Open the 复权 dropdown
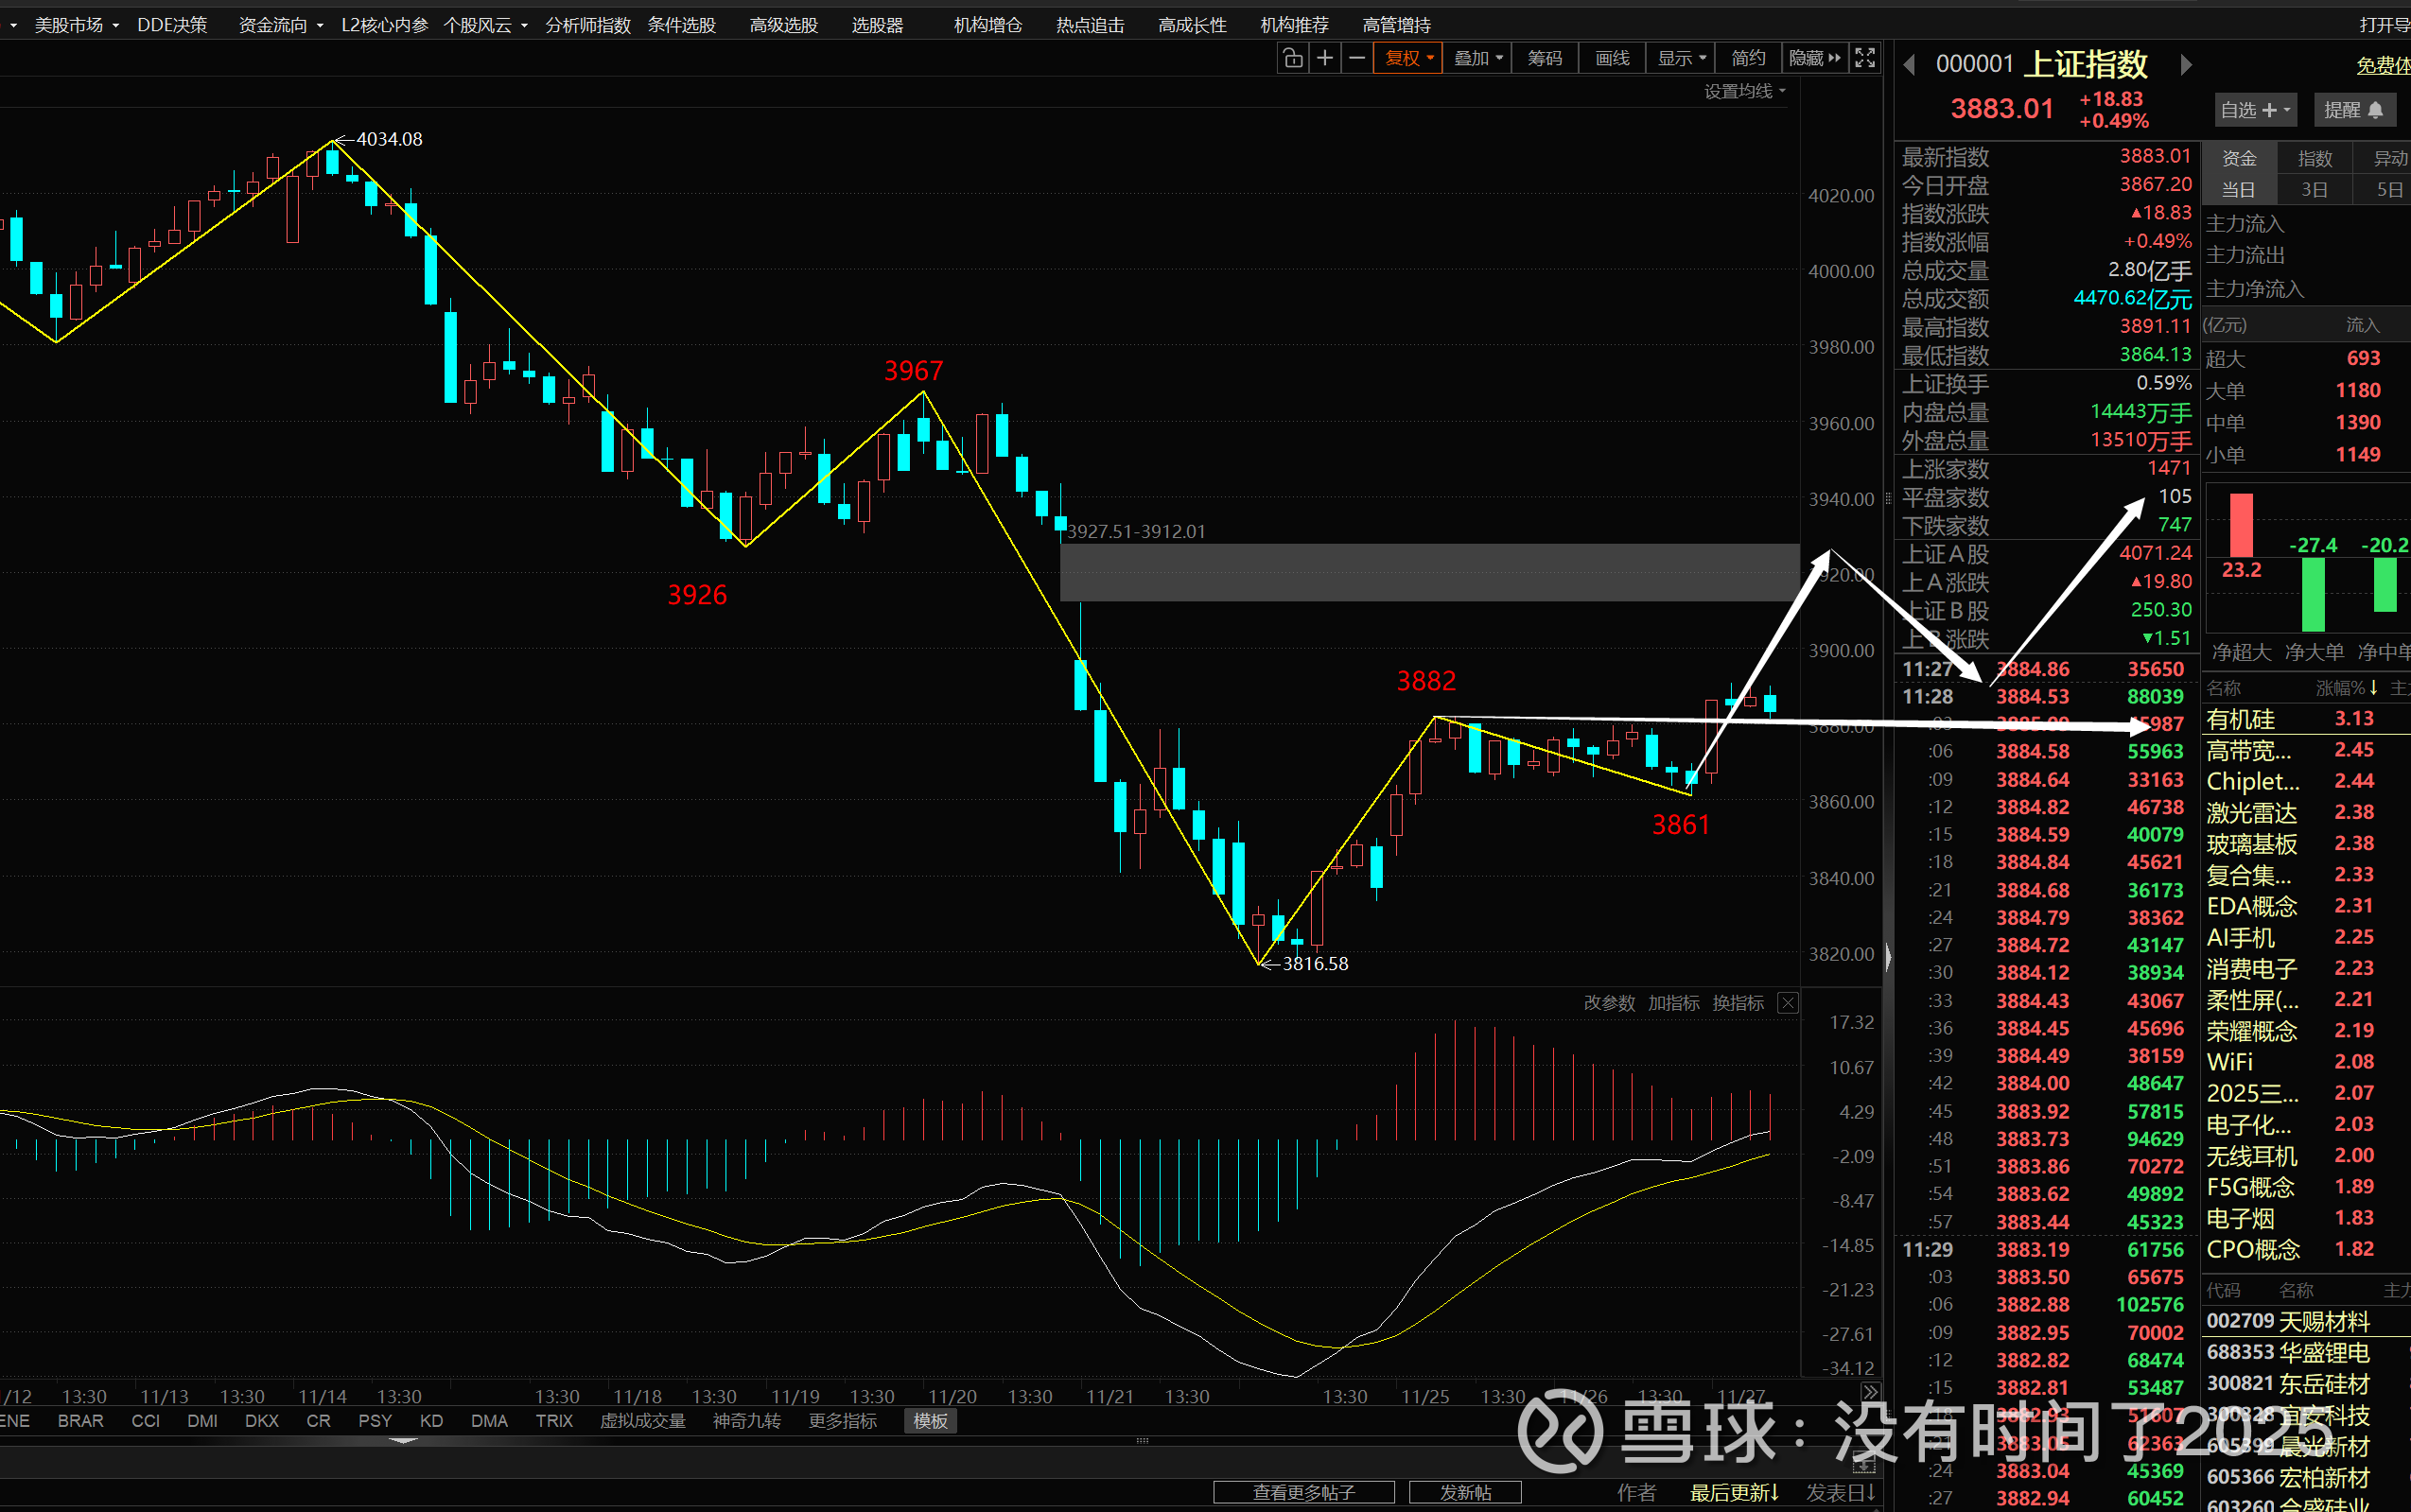Viewport: 2411px width, 1512px height. click(x=1408, y=58)
